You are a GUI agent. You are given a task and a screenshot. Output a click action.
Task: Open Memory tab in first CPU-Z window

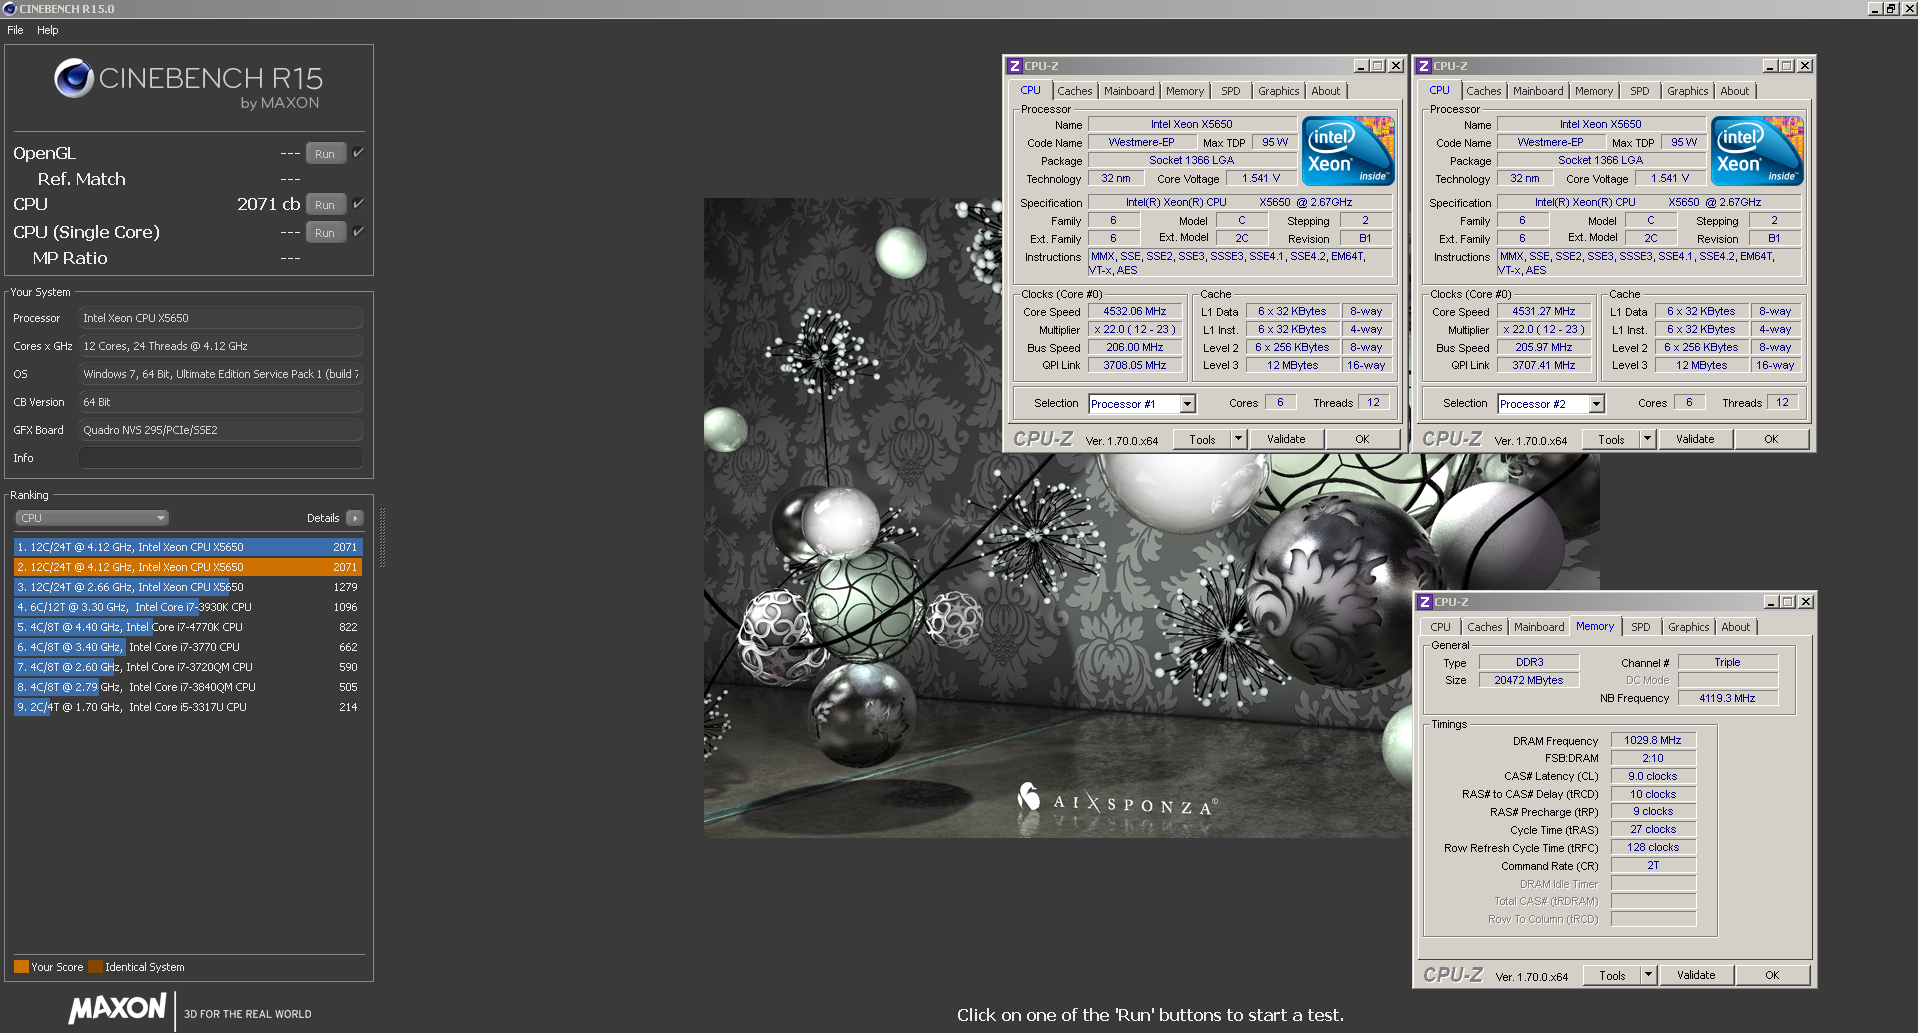(1185, 91)
